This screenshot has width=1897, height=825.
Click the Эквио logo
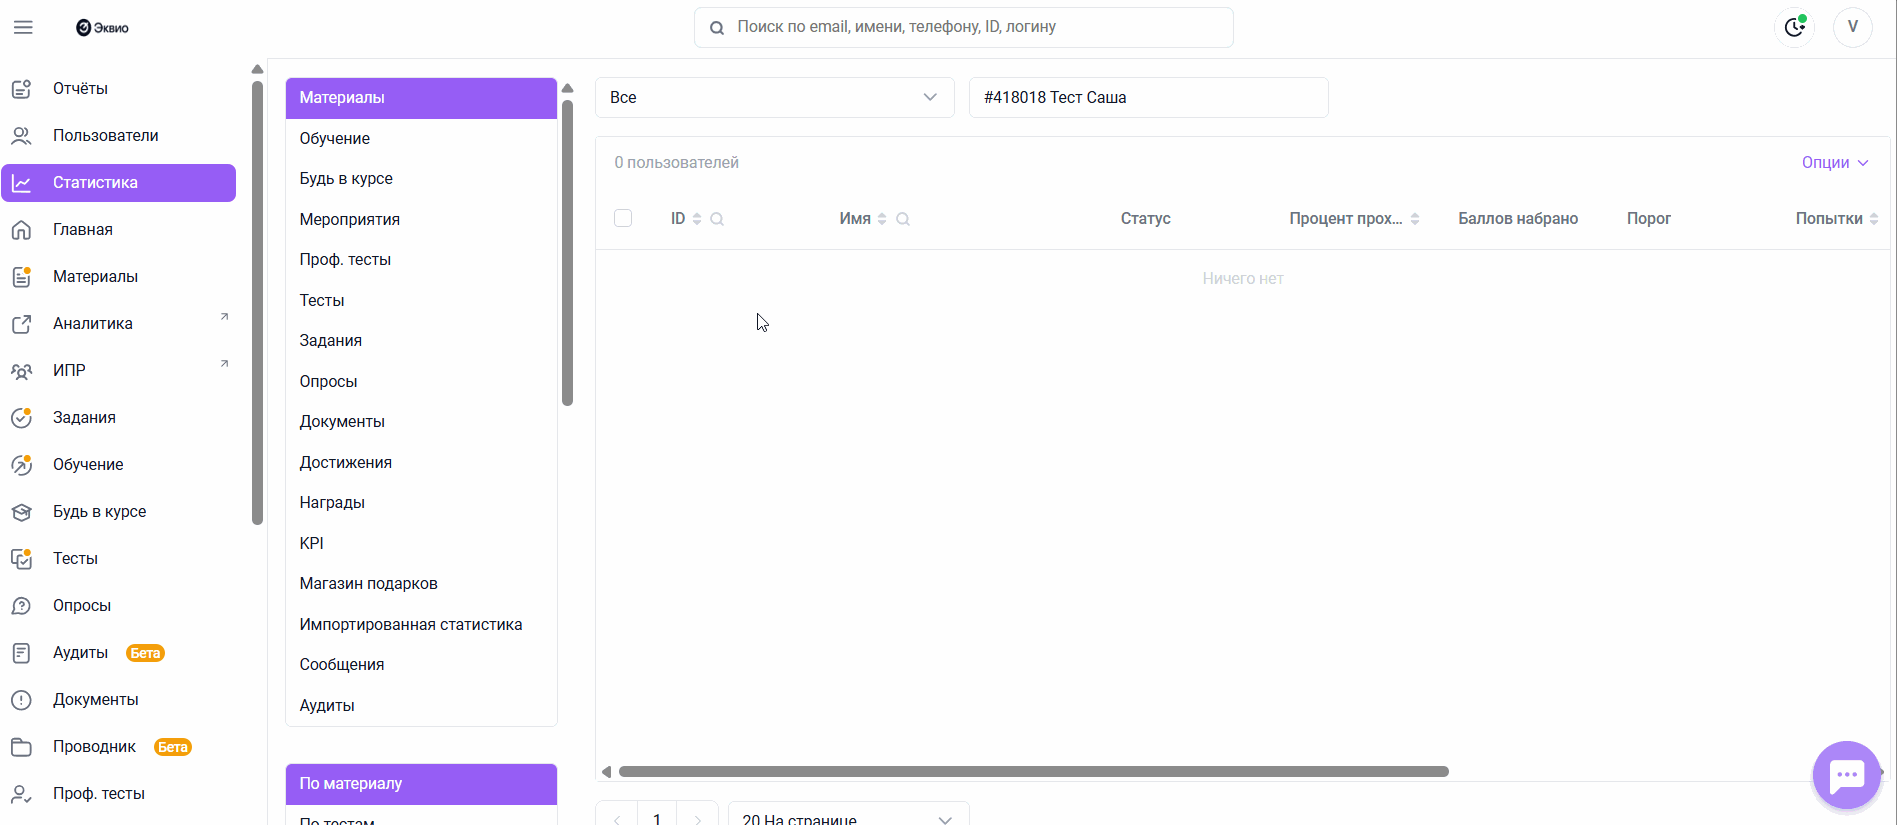point(102,28)
